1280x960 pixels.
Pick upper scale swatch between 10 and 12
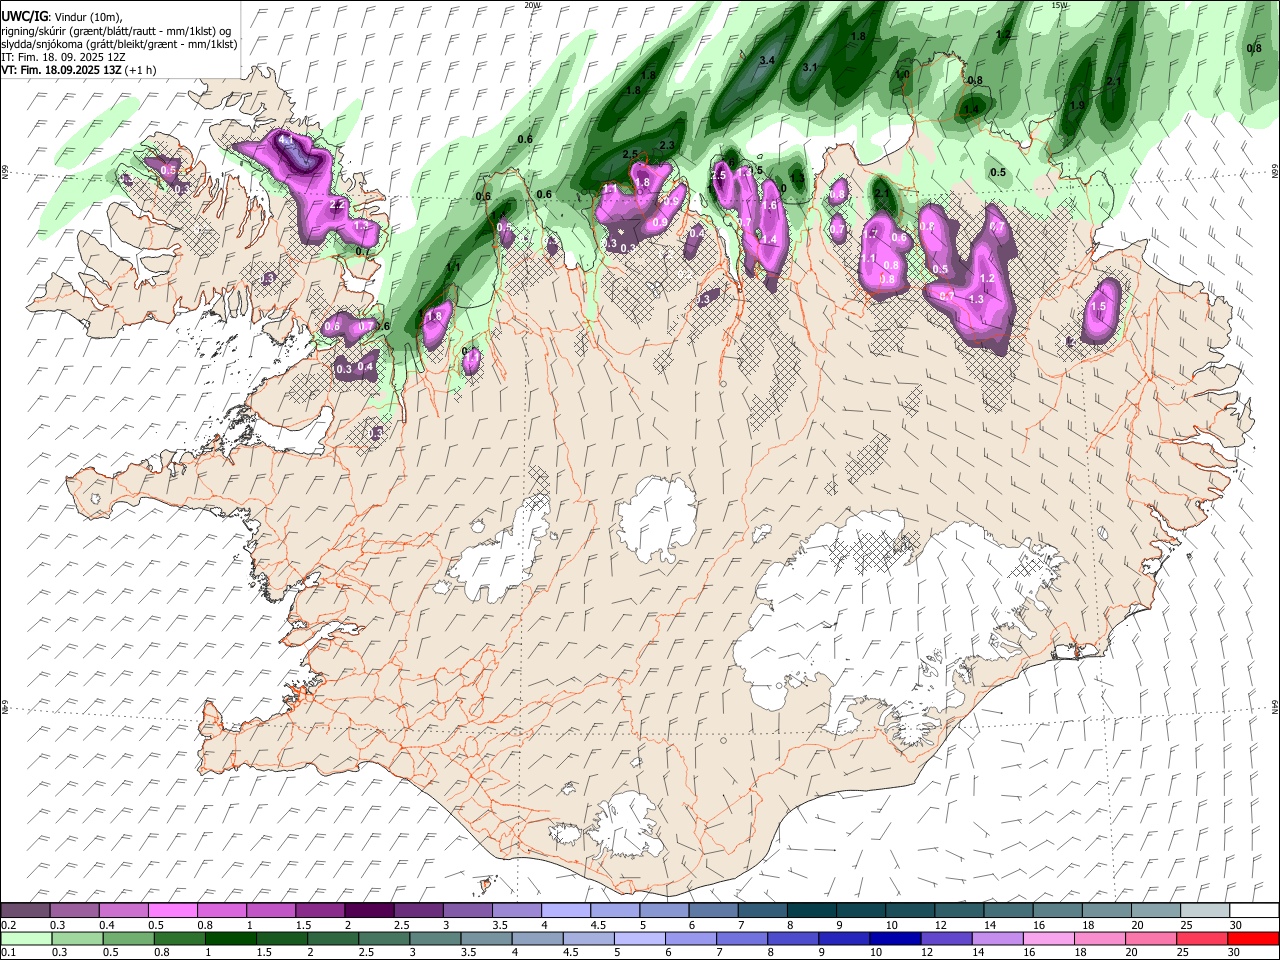[x=909, y=911]
